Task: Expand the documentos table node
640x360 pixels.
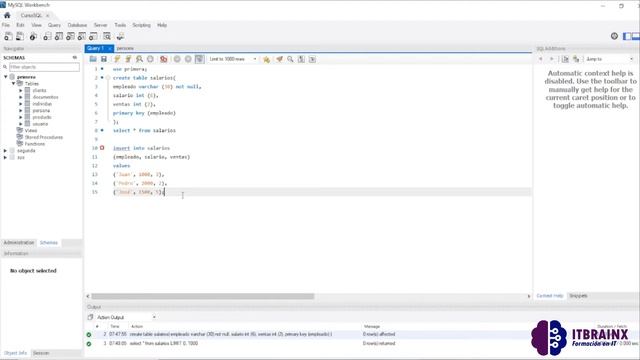Action: pyautogui.click(x=20, y=97)
